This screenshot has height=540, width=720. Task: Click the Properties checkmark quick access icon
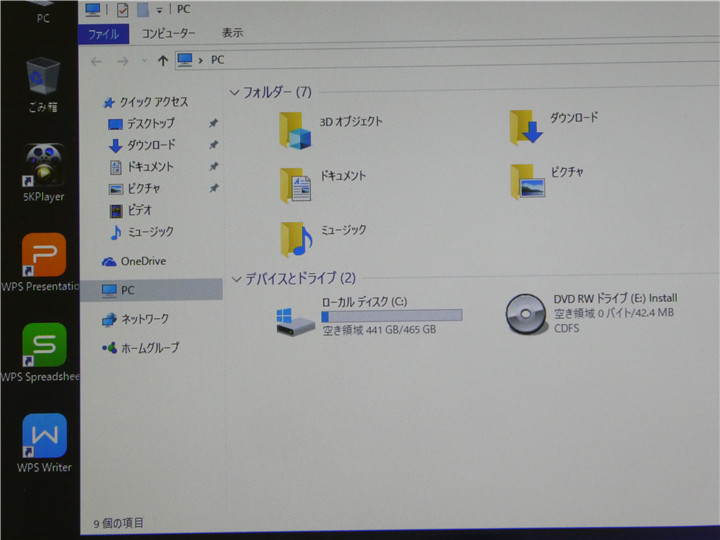pos(122,10)
